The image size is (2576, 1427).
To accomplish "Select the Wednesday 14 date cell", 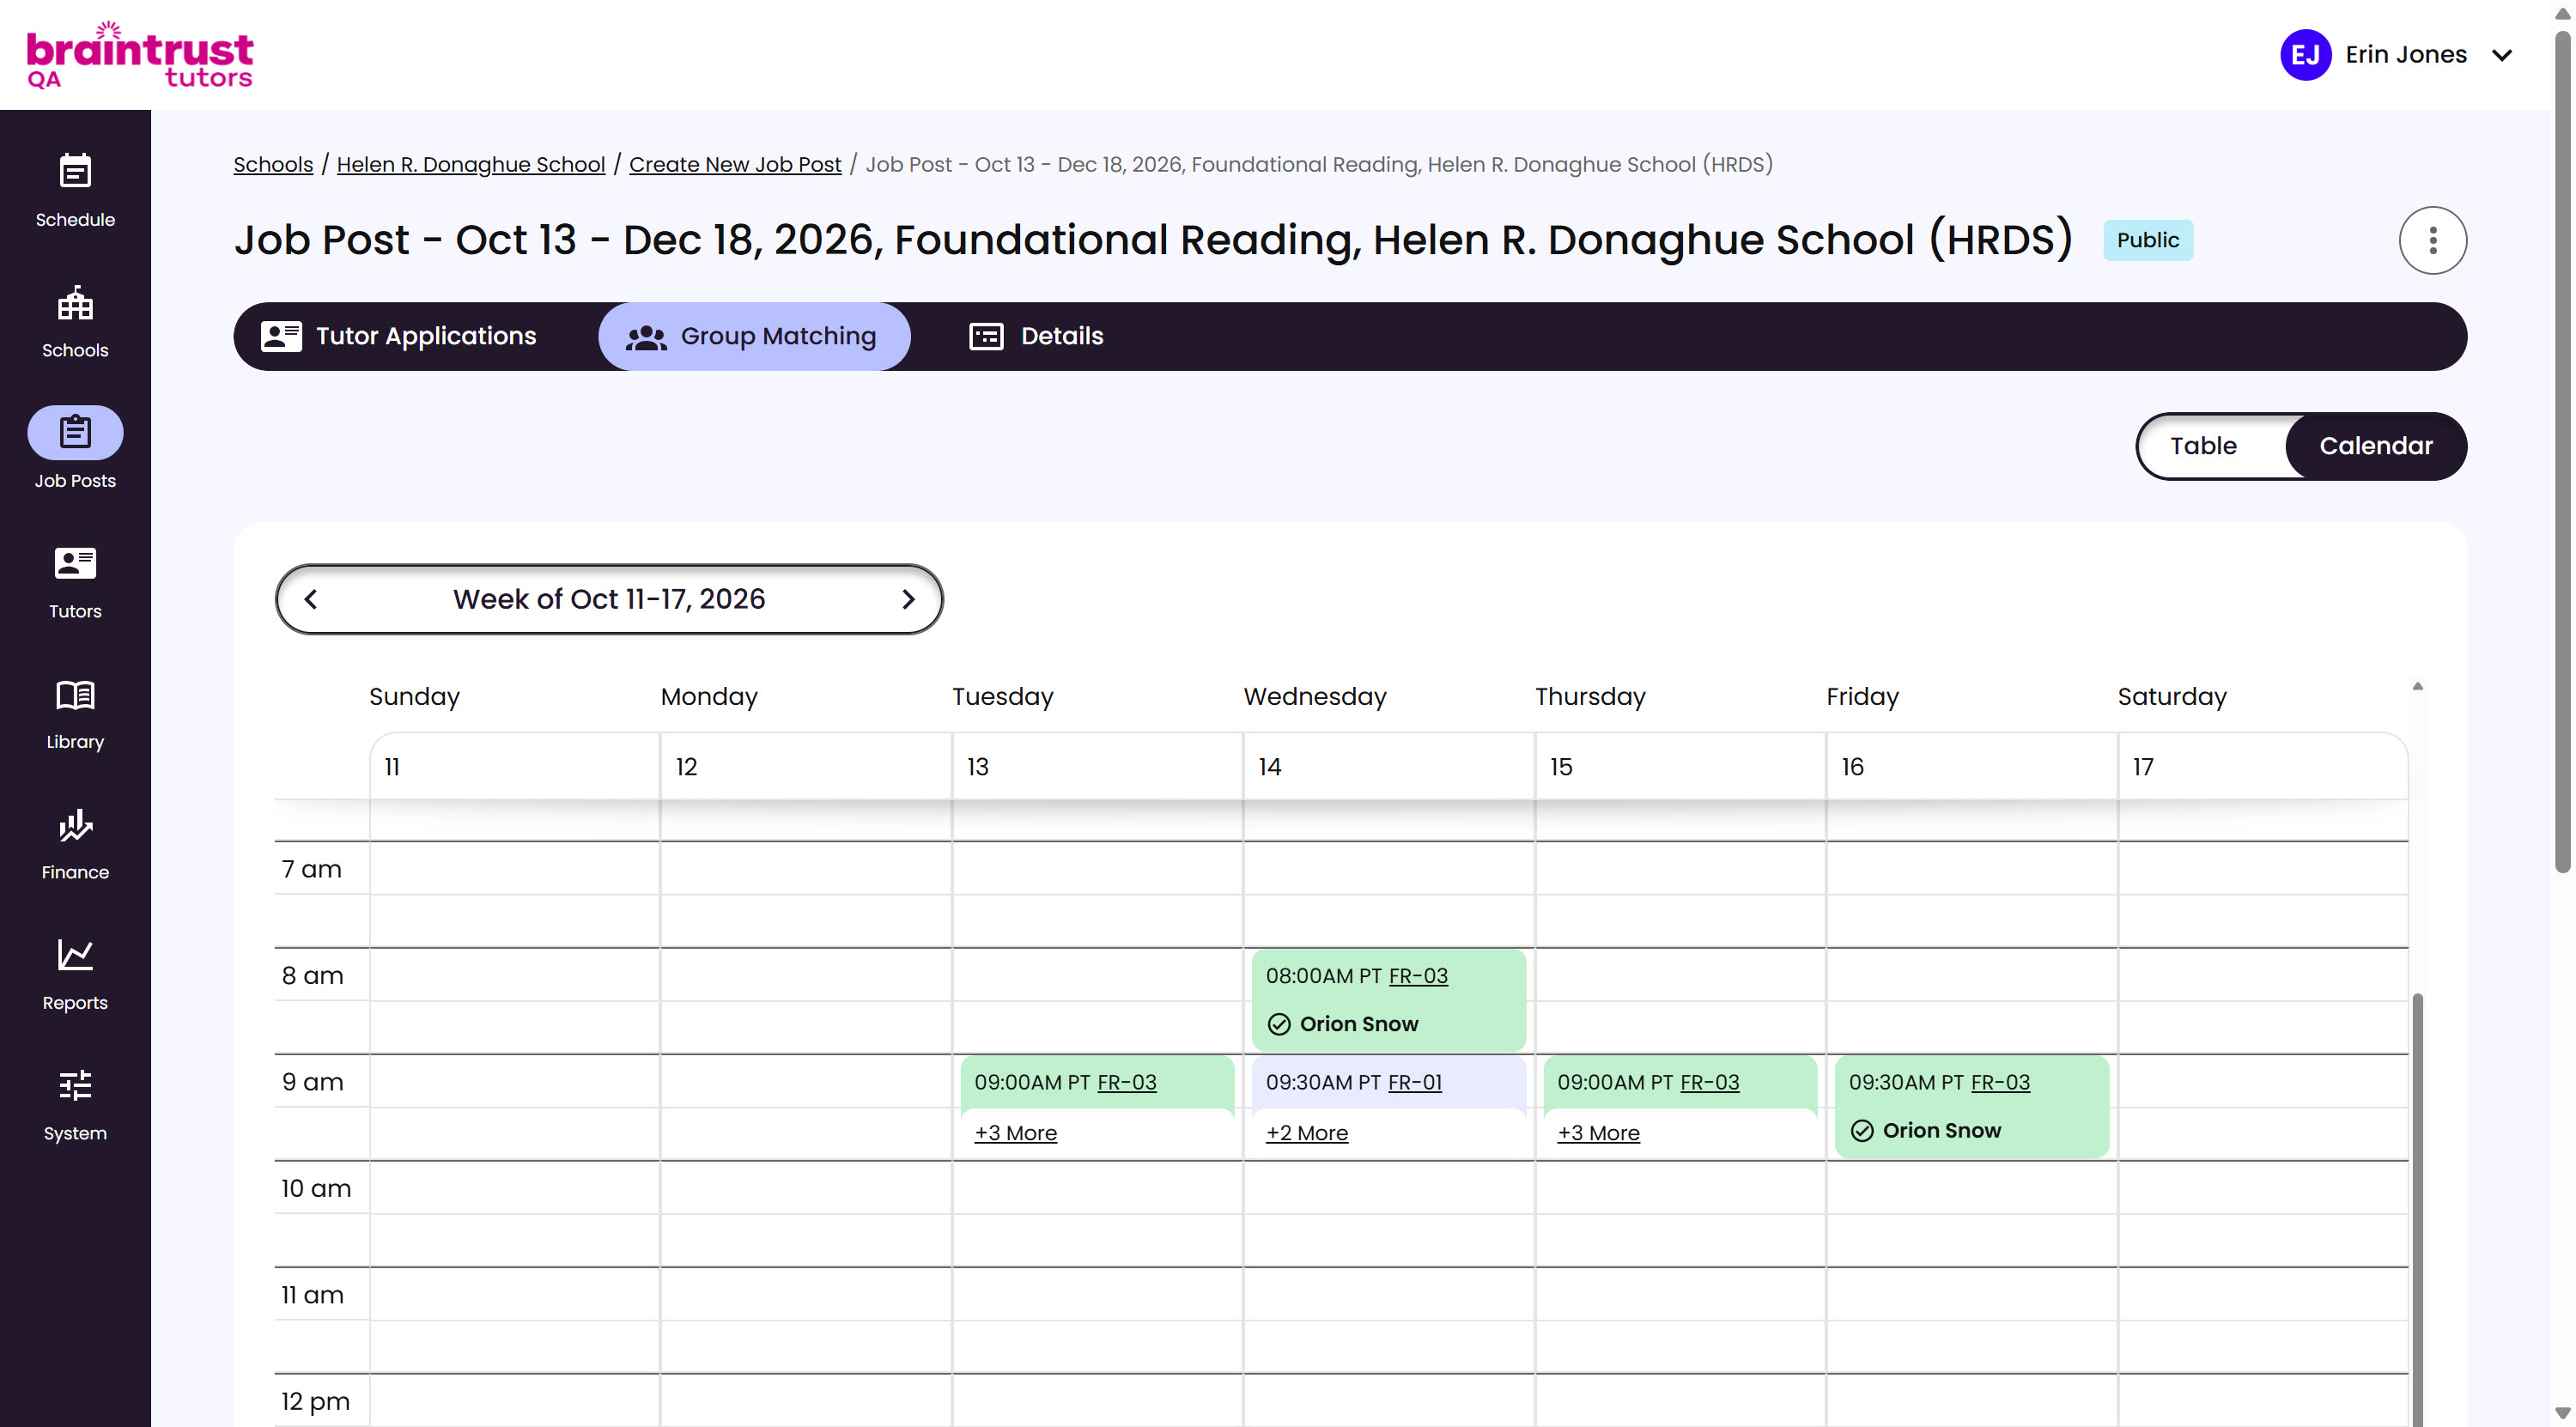I will click(1388, 767).
